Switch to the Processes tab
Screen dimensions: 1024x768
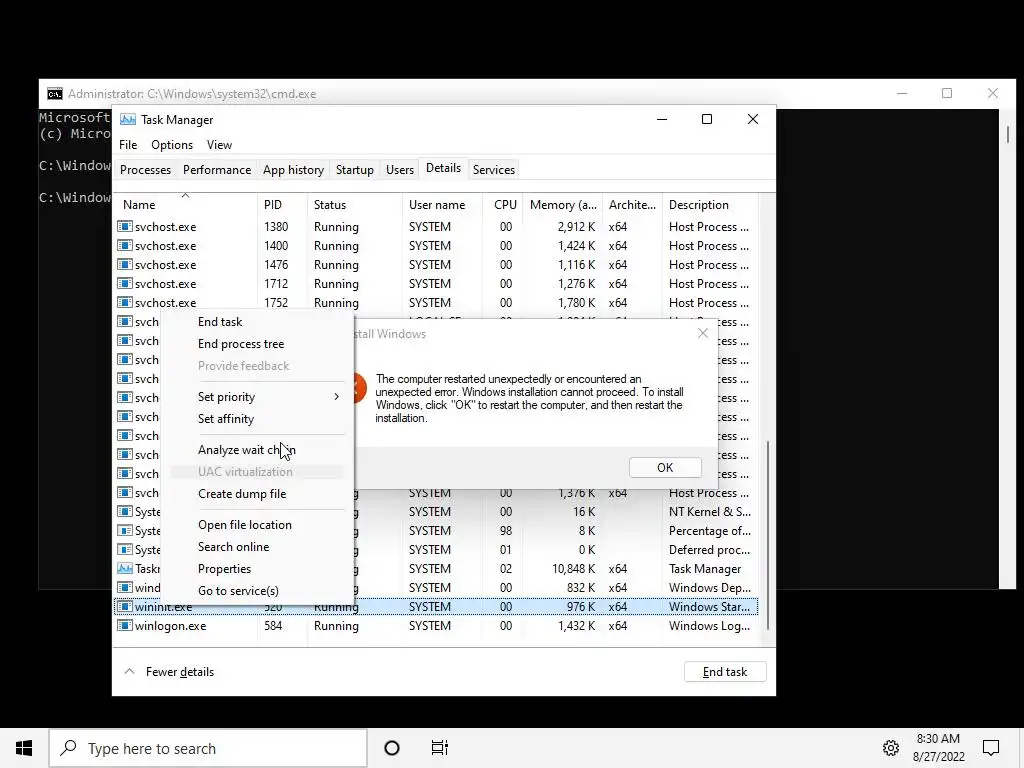tap(145, 170)
